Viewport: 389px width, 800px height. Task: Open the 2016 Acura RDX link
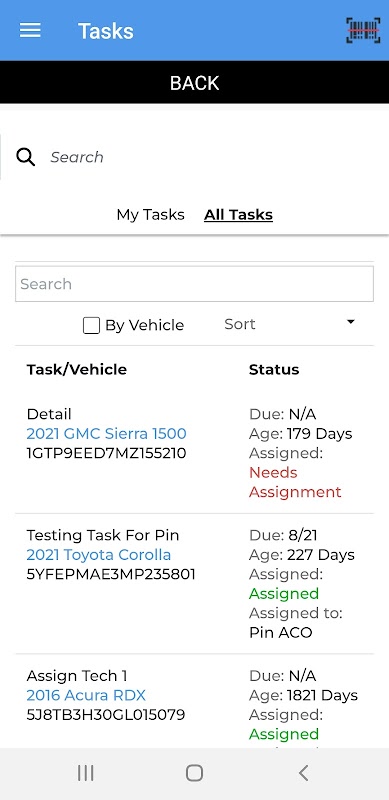point(86,695)
